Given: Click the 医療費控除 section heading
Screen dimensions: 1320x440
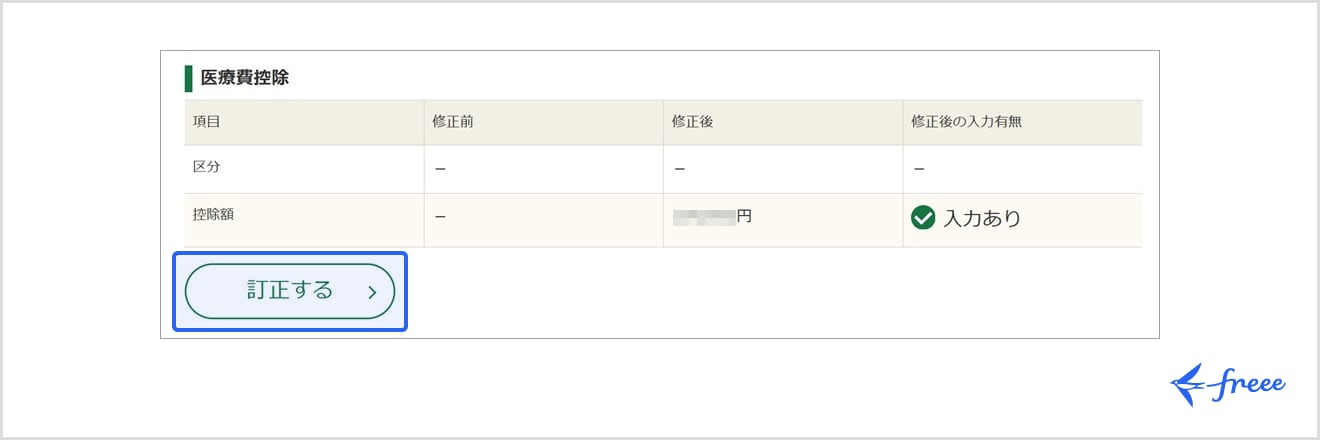Looking at the screenshot, I should 244,77.
